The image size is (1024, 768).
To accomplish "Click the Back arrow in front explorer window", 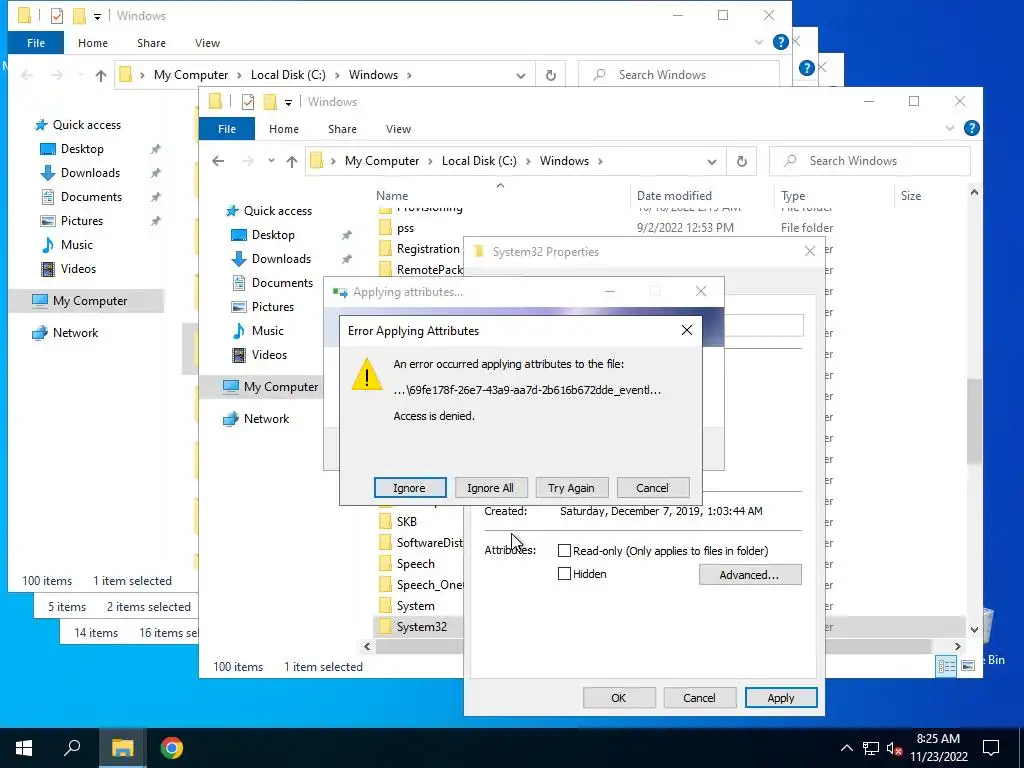I will (x=218, y=161).
